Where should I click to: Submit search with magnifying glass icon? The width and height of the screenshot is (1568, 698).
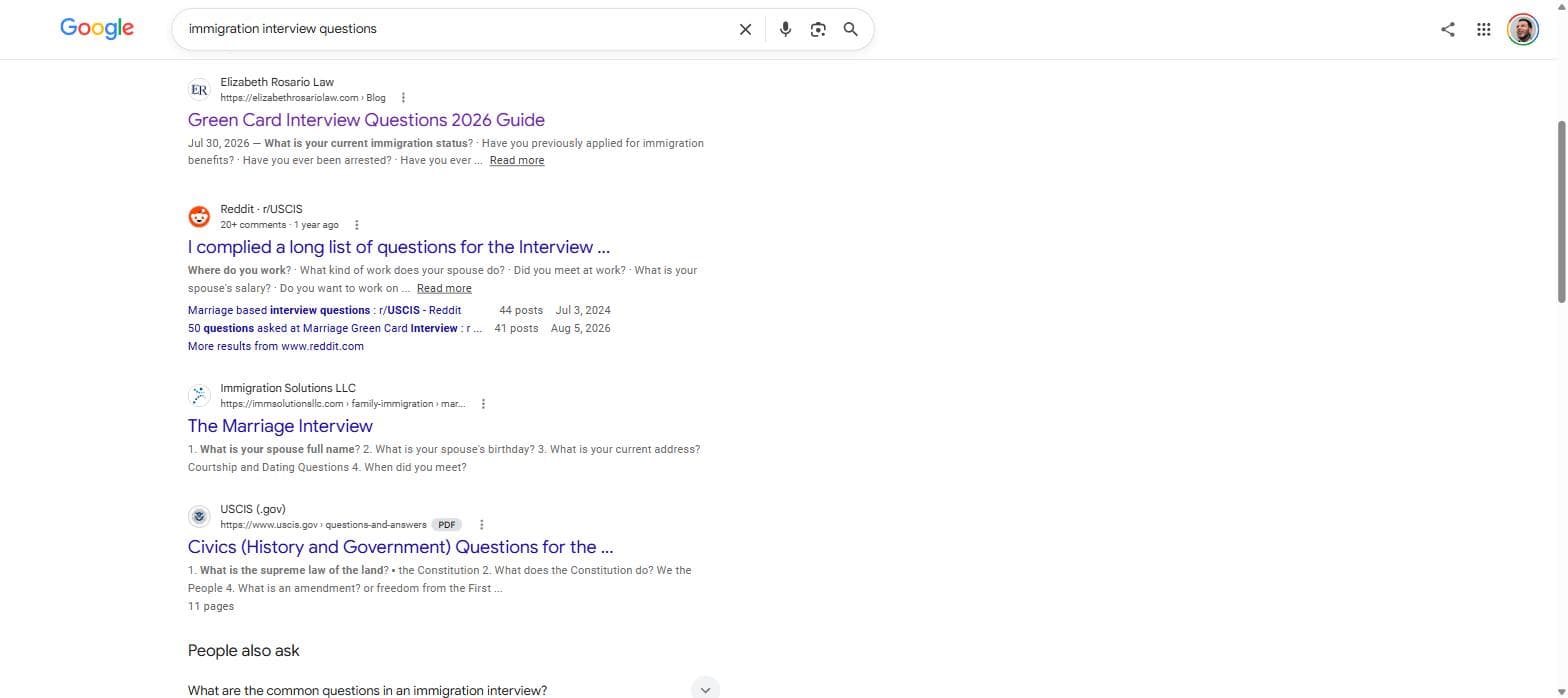(x=850, y=29)
